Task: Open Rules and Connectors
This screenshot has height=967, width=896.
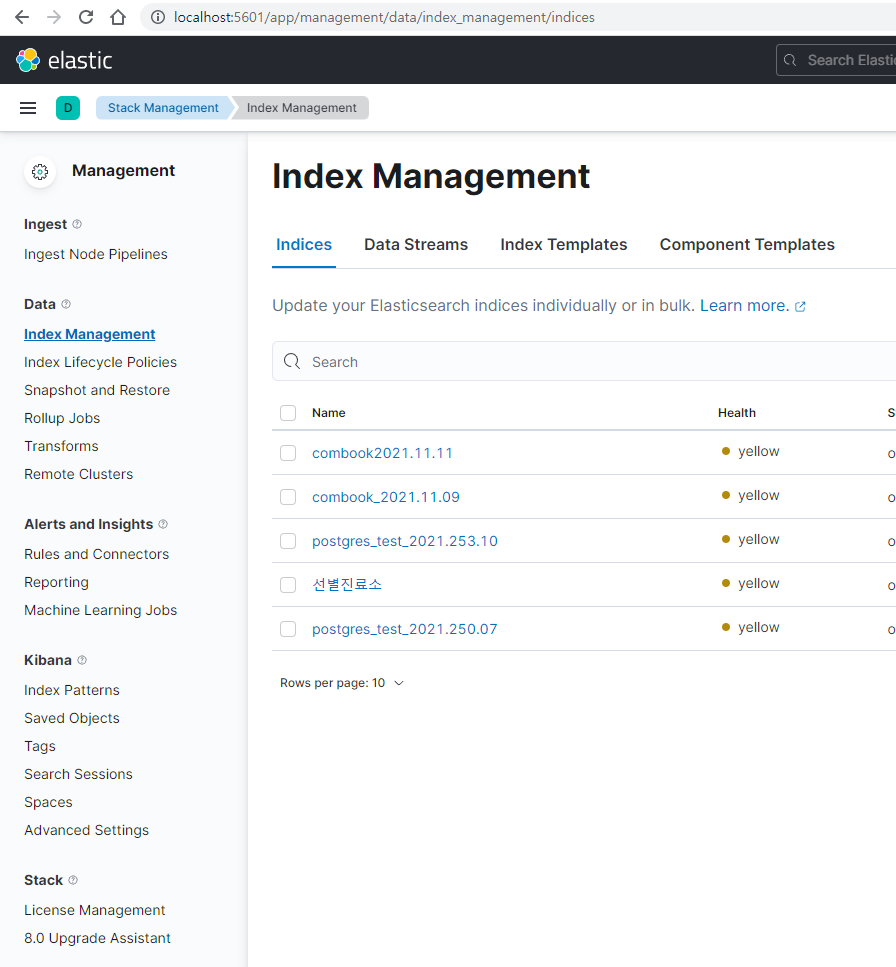Action: coord(96,554)
